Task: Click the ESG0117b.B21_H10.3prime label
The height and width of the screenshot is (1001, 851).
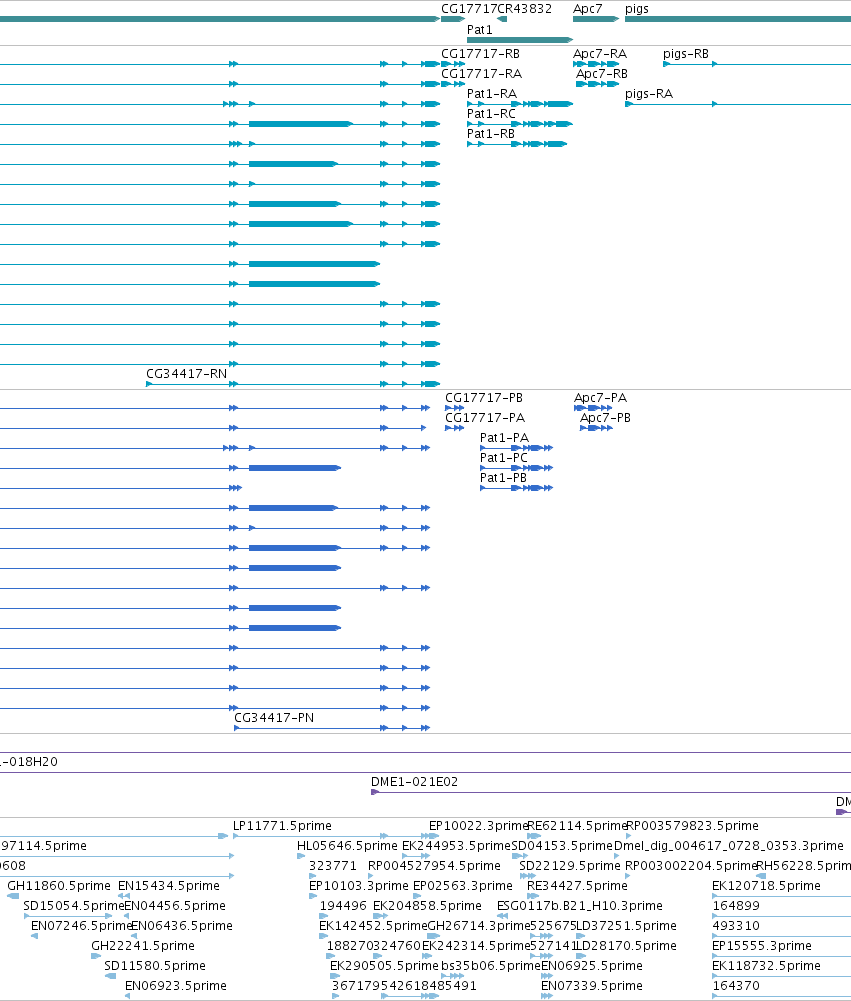Action: (580, 906)
